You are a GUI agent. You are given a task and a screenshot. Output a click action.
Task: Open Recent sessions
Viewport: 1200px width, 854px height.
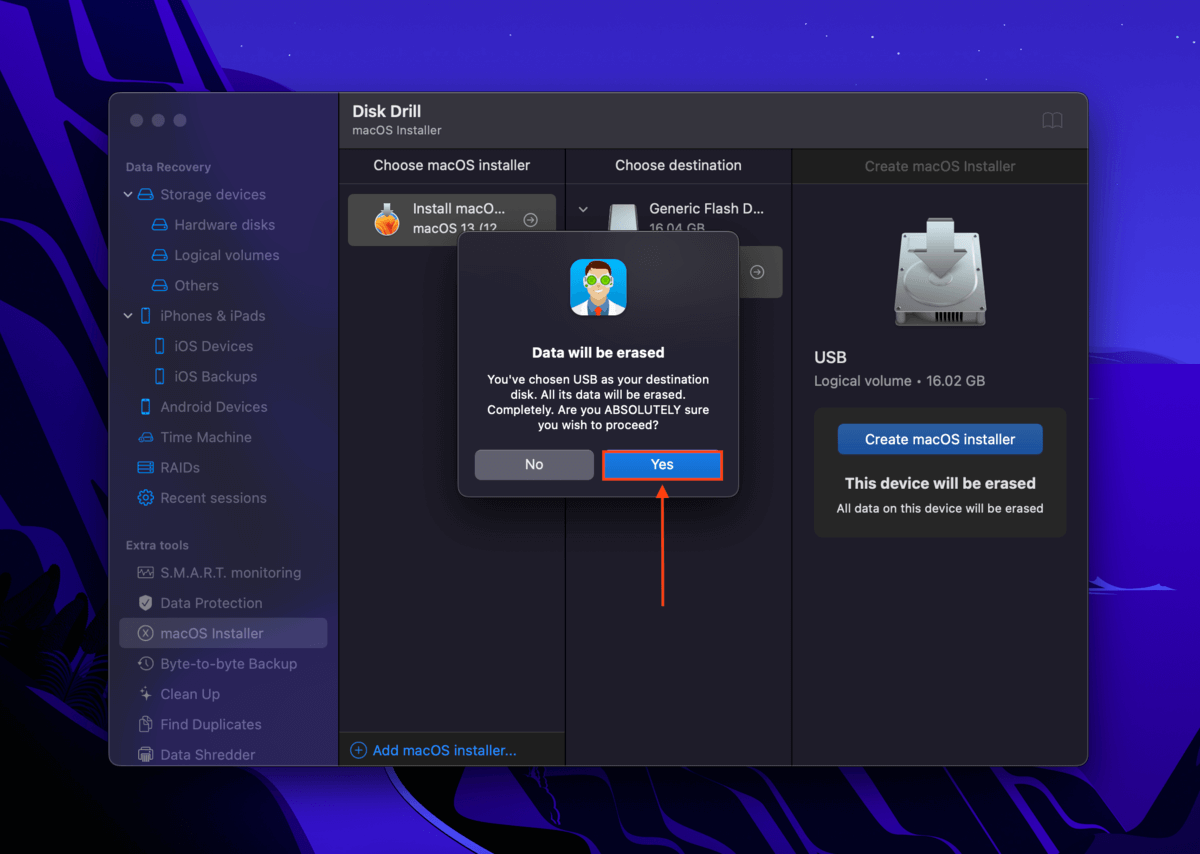pyautogui.click(x=213, y=498)
